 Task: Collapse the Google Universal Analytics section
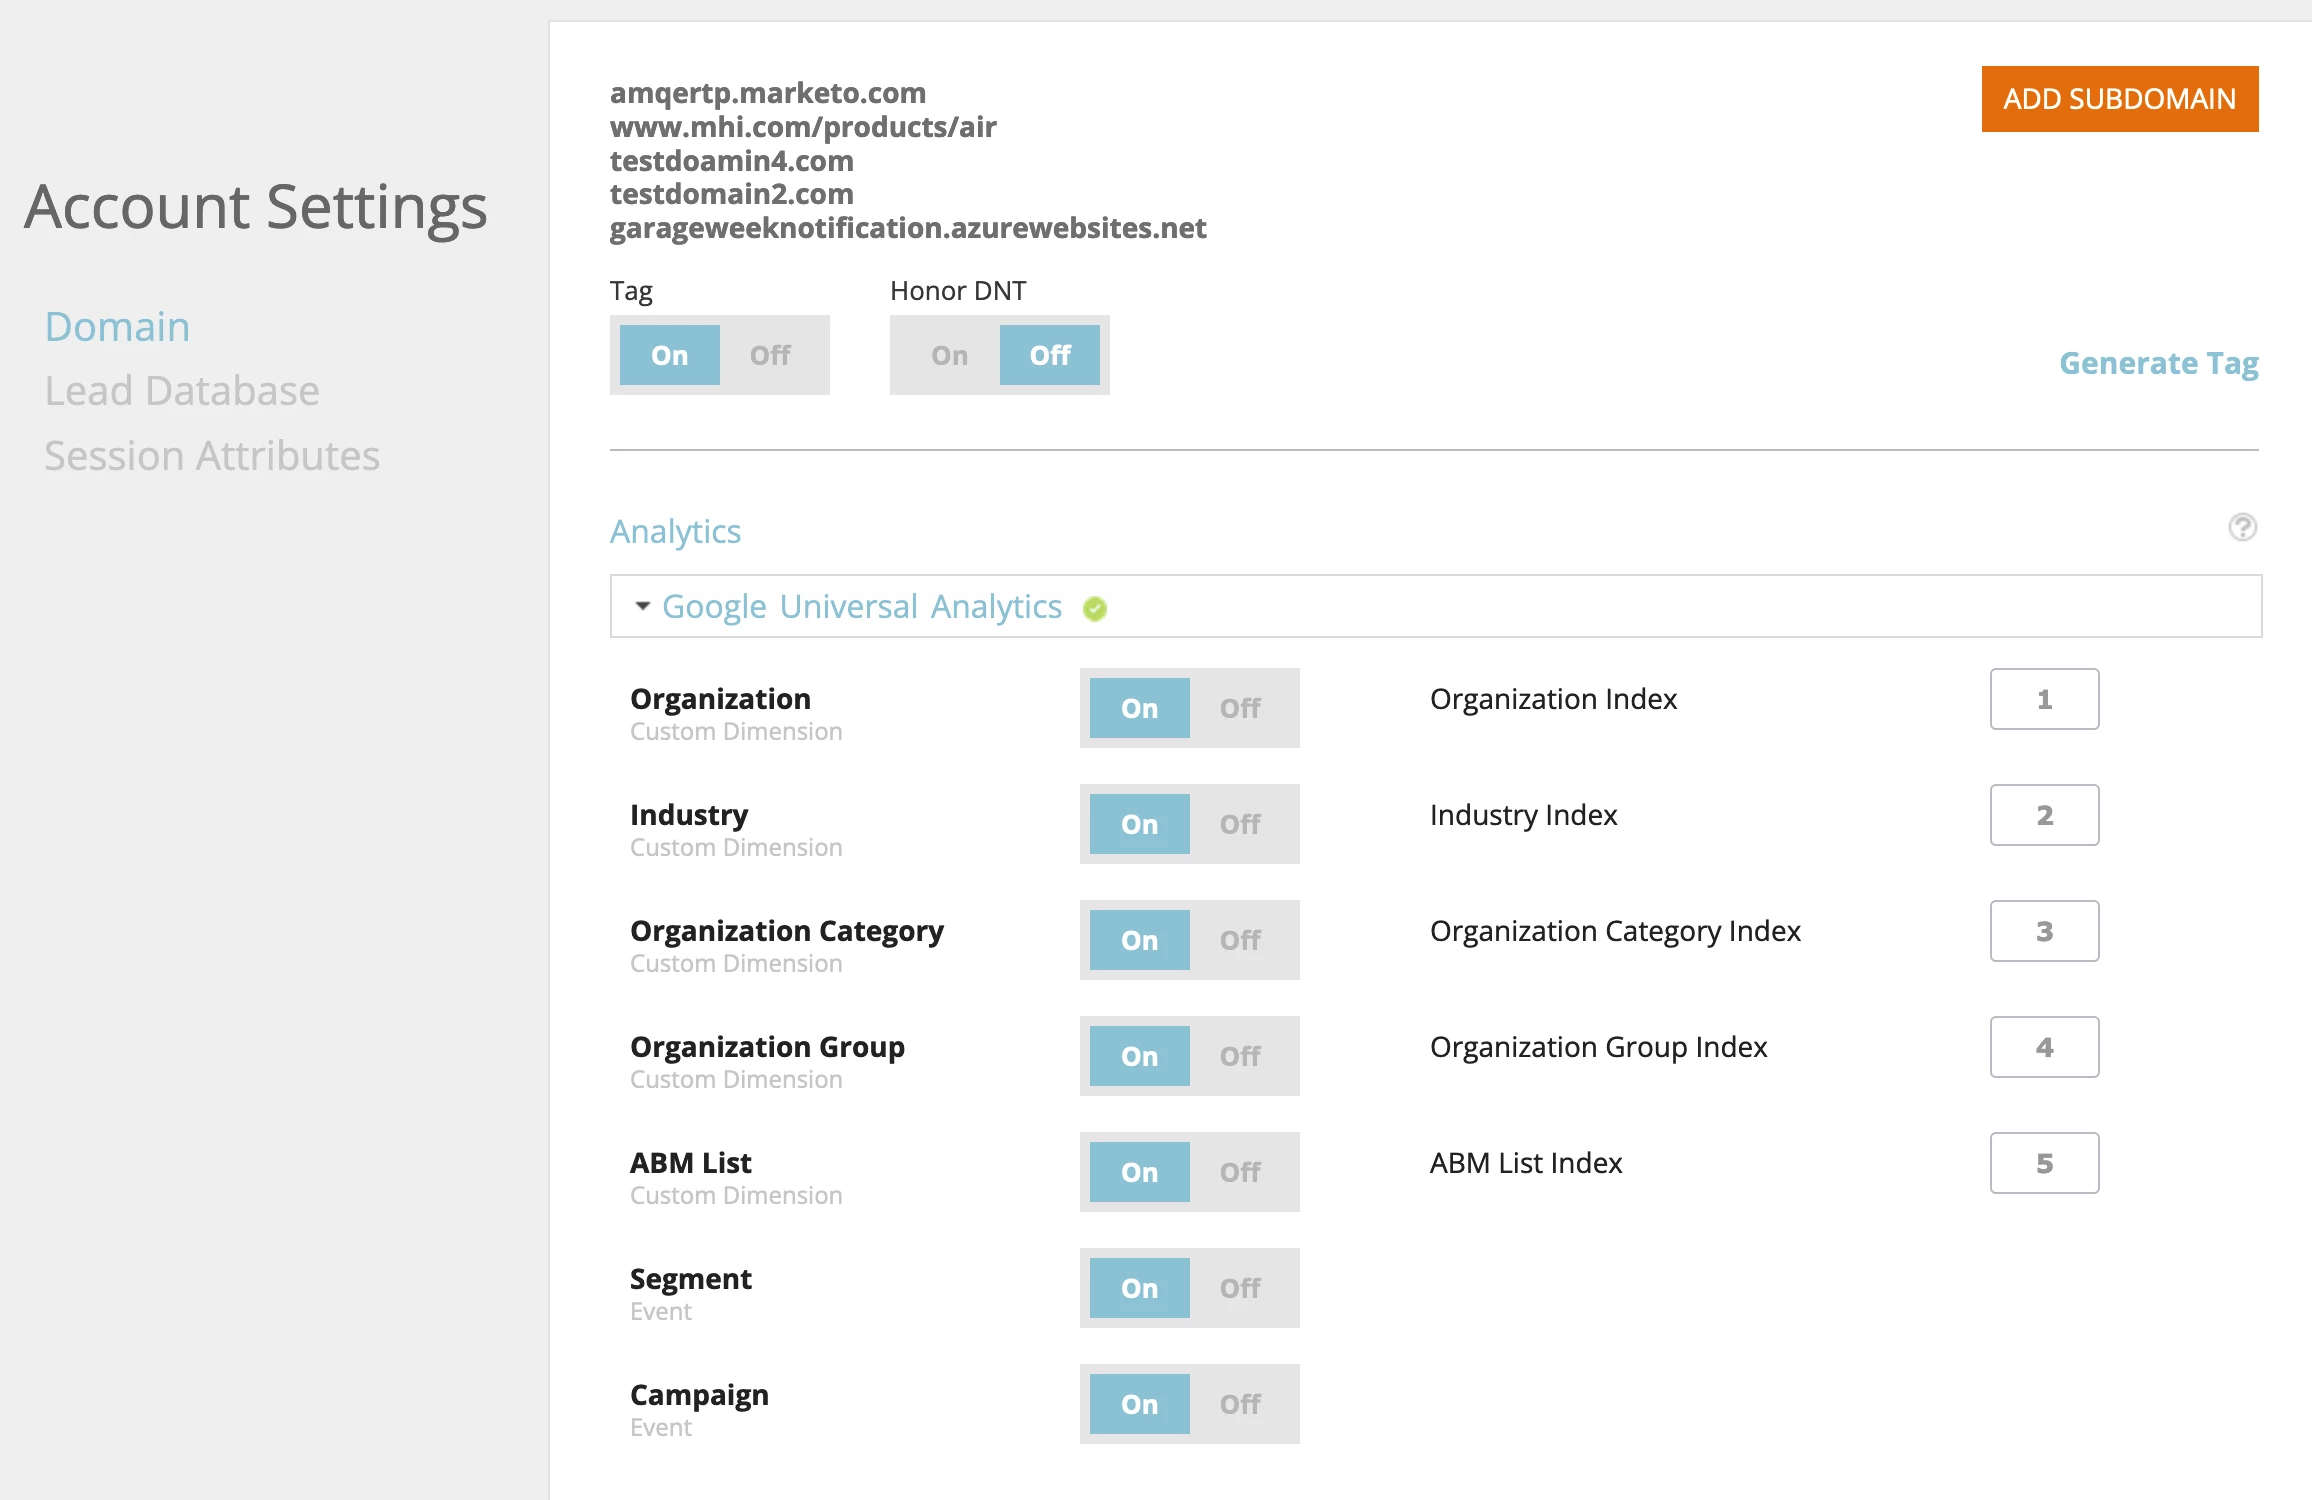(x=643, y=606)
